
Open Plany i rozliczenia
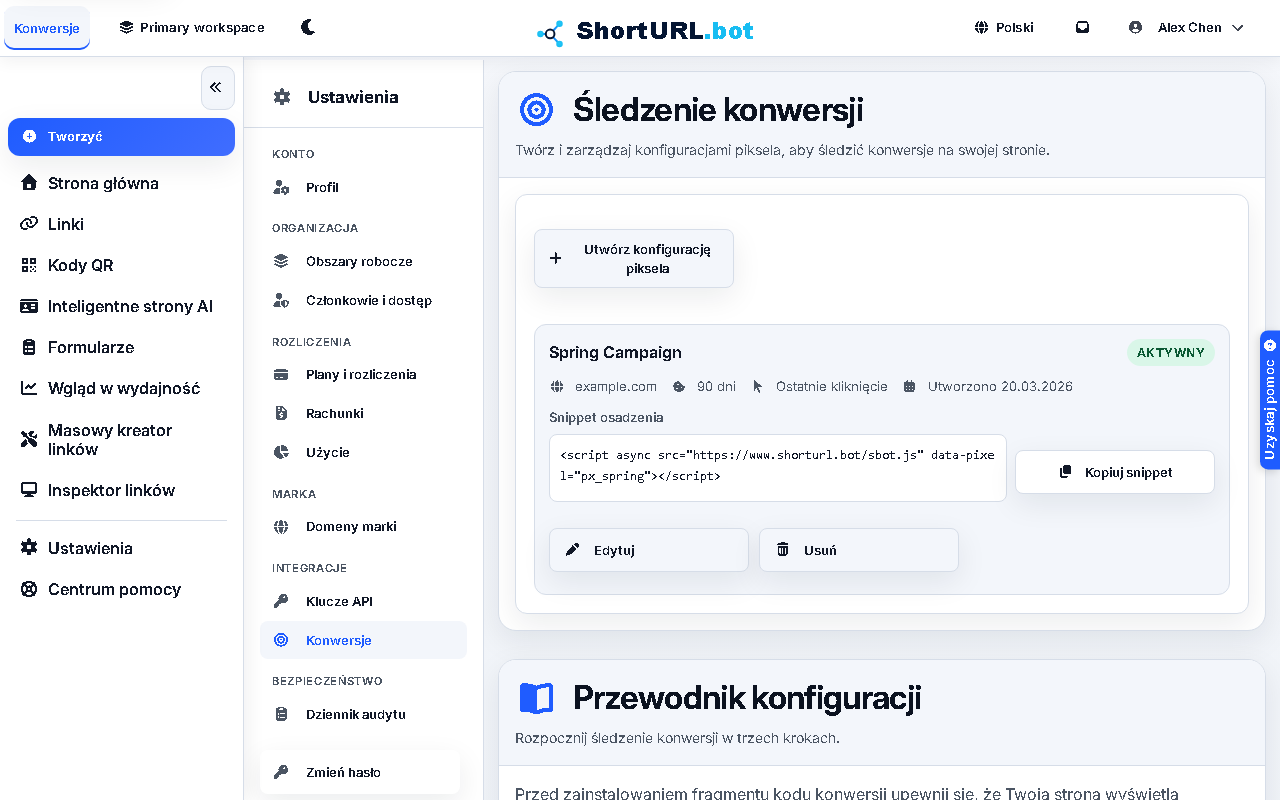[x=363, y=374]
